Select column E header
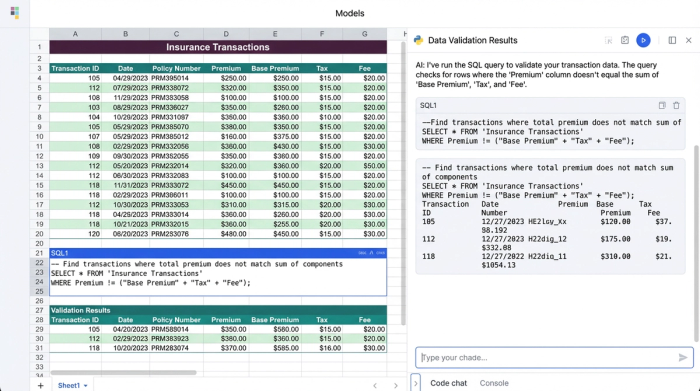Viewport: 700px width, 391px height. pos(275,34)
